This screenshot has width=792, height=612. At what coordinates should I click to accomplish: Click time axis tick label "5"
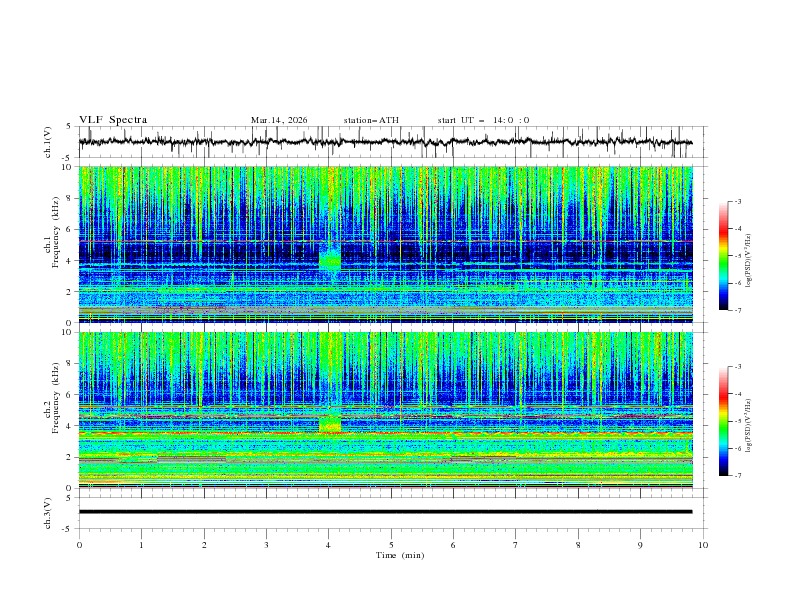(391, 545)
